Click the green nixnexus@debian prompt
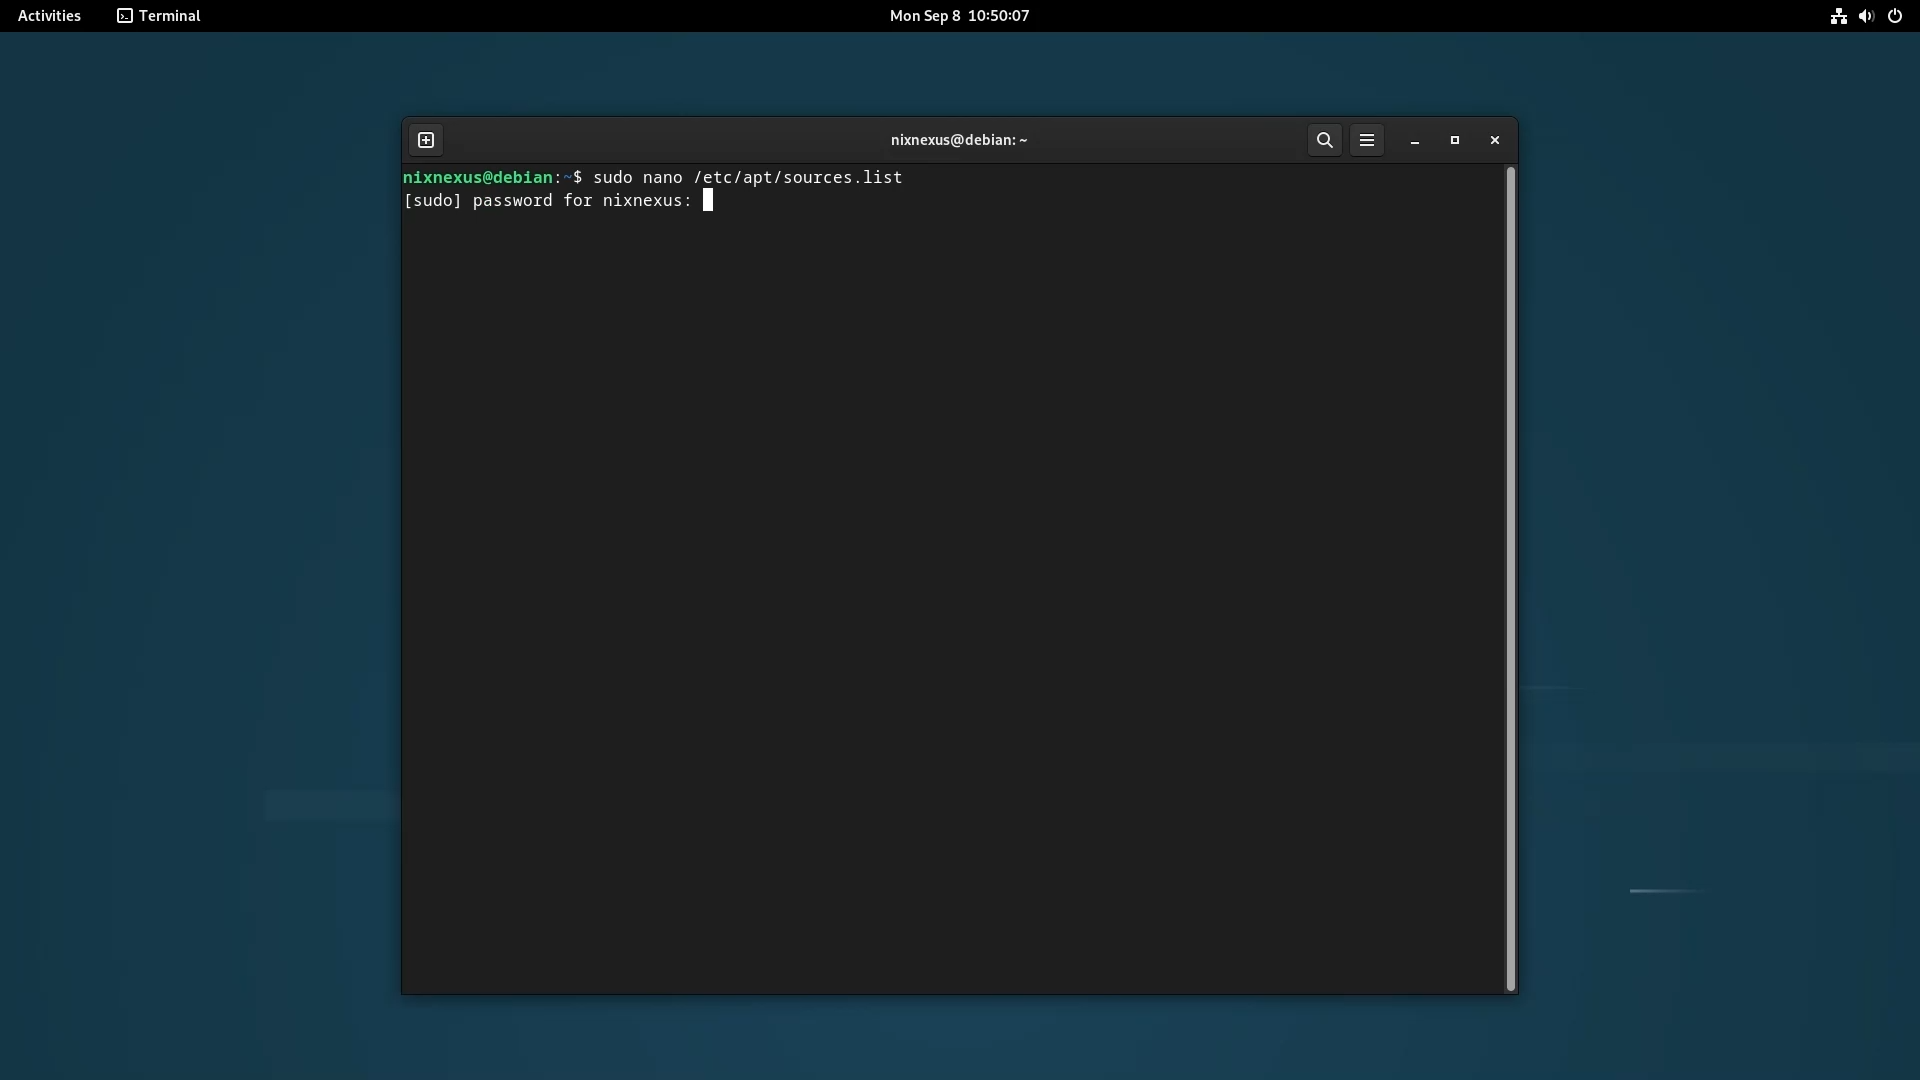The height and width of the screenshot is (1080, 1920). tap(478, 178)
